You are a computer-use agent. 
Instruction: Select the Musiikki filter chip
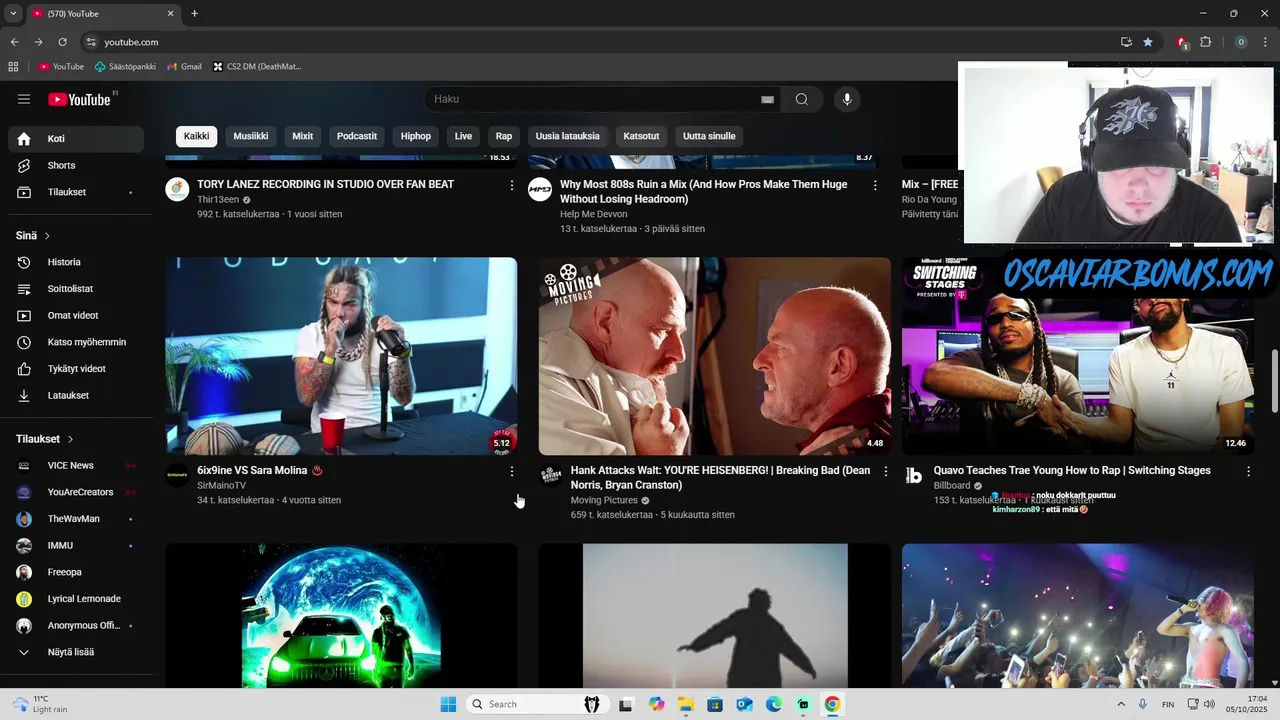point(251,136)
